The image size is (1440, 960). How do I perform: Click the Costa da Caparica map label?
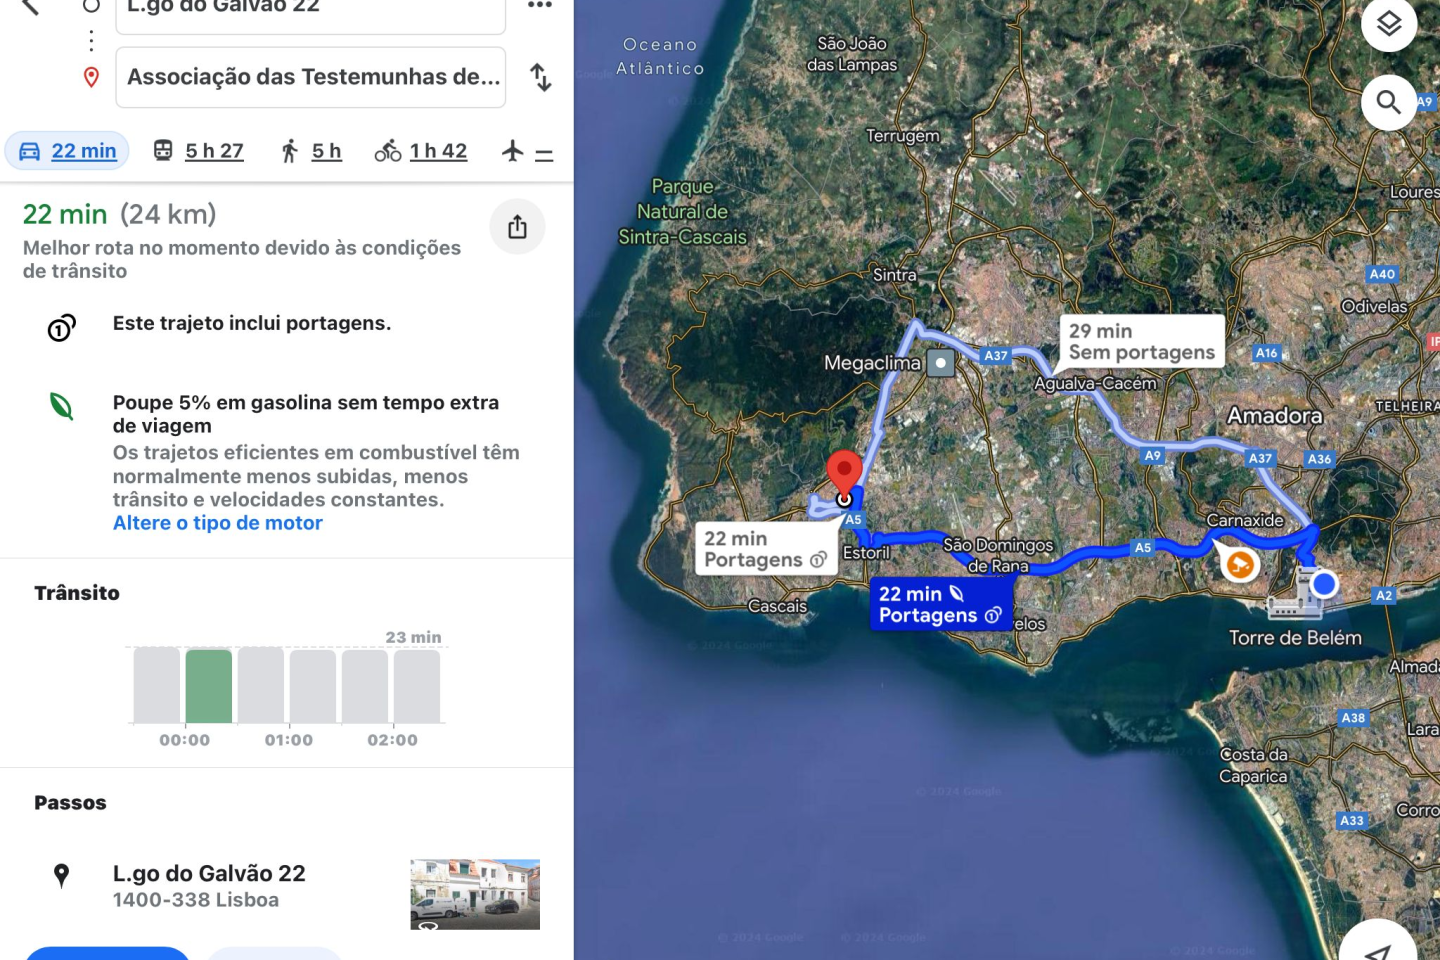click(x=1254, y=765)
